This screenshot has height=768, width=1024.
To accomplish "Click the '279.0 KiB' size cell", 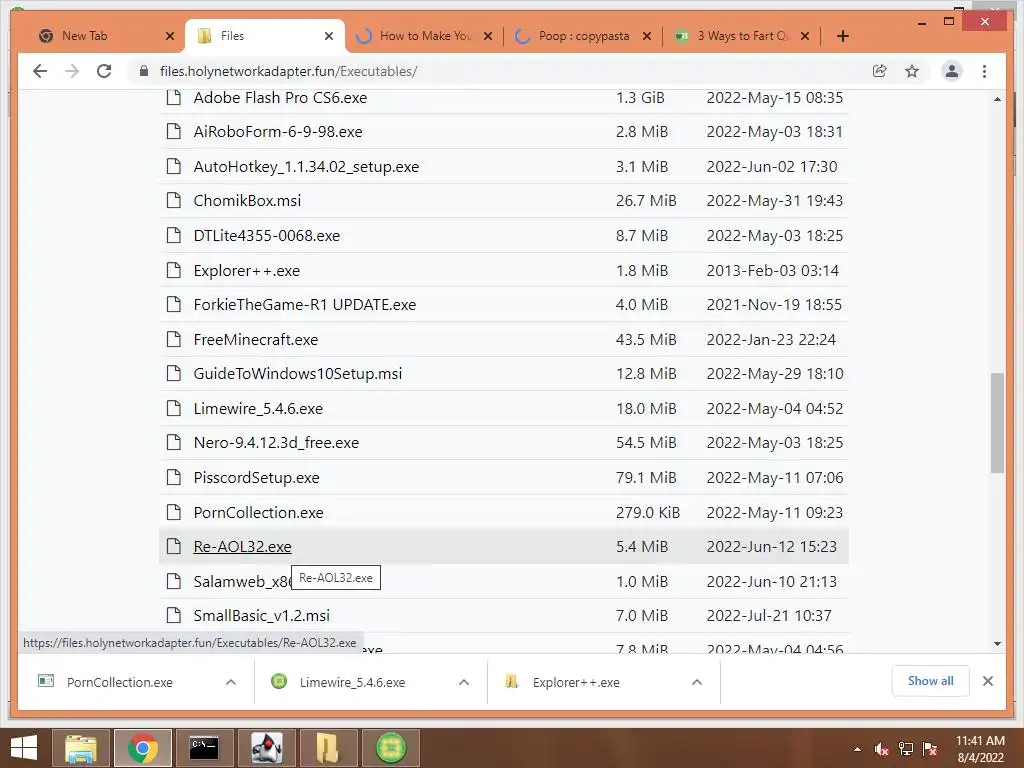I will pos(647,513).
